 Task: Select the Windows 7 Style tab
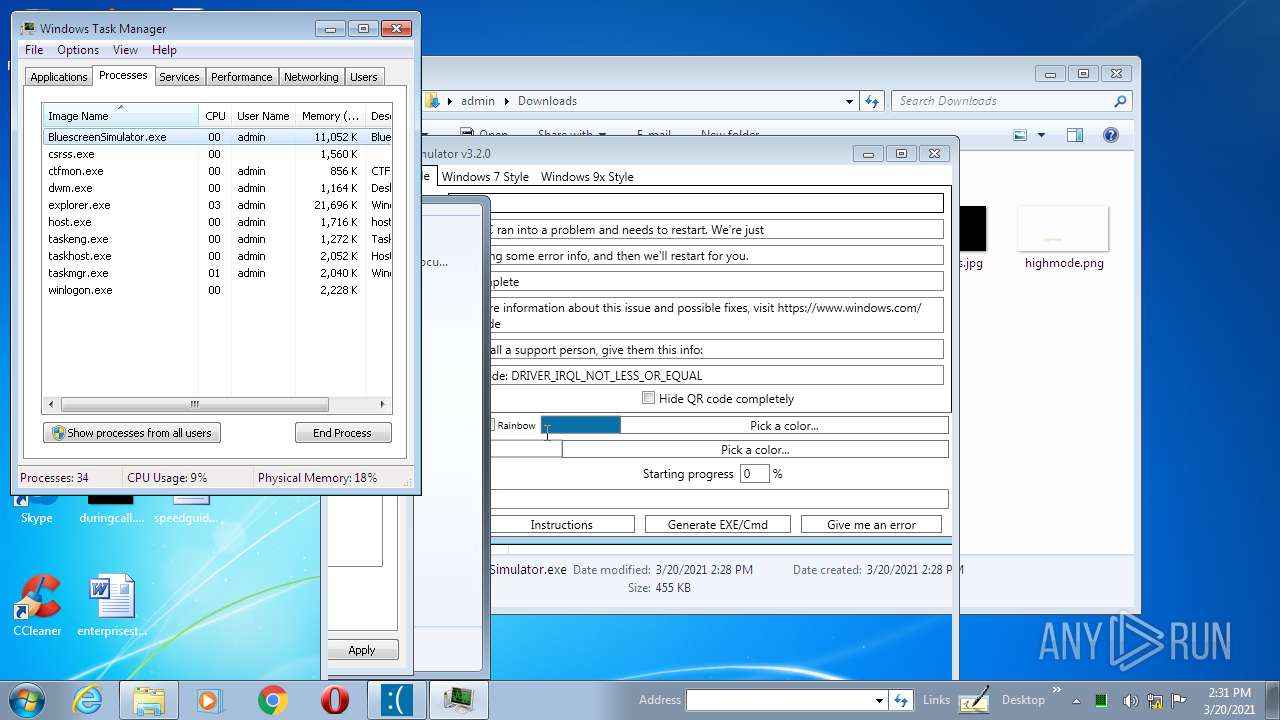[x=485, y=177]
